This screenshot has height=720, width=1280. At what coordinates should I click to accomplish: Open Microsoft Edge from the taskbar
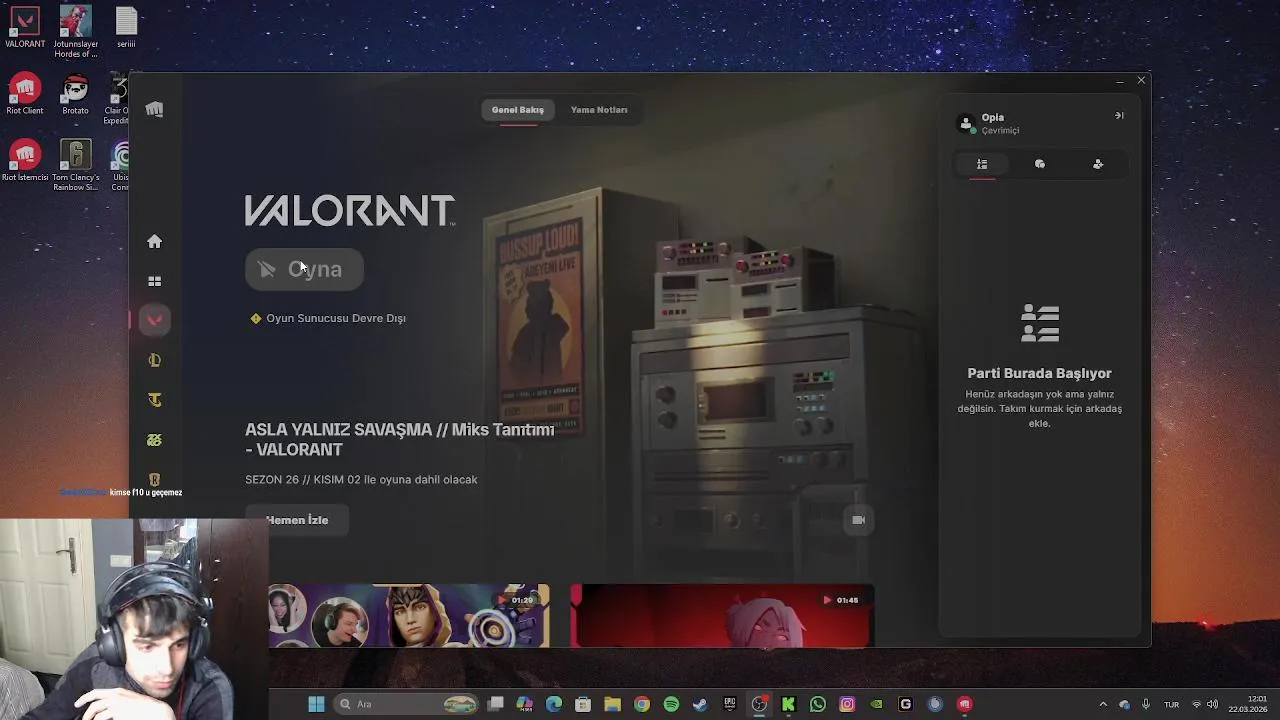point(554,704)
